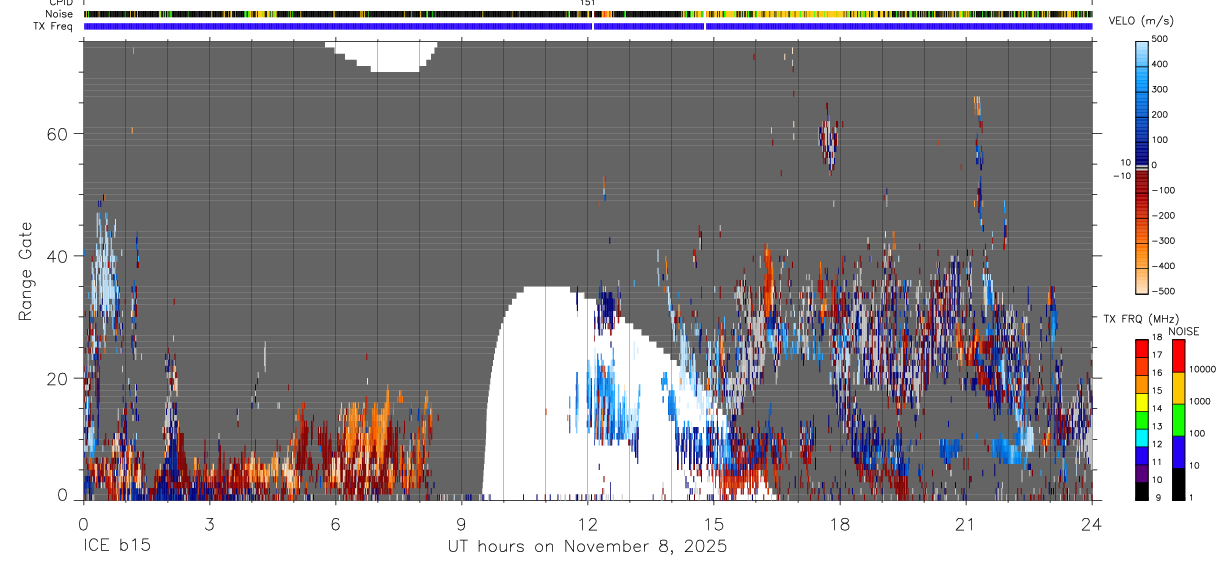This screenshot has width=1228, height=567.
Task: Click velocity scale label '-100'
Action: click(x=1164, y=190)
